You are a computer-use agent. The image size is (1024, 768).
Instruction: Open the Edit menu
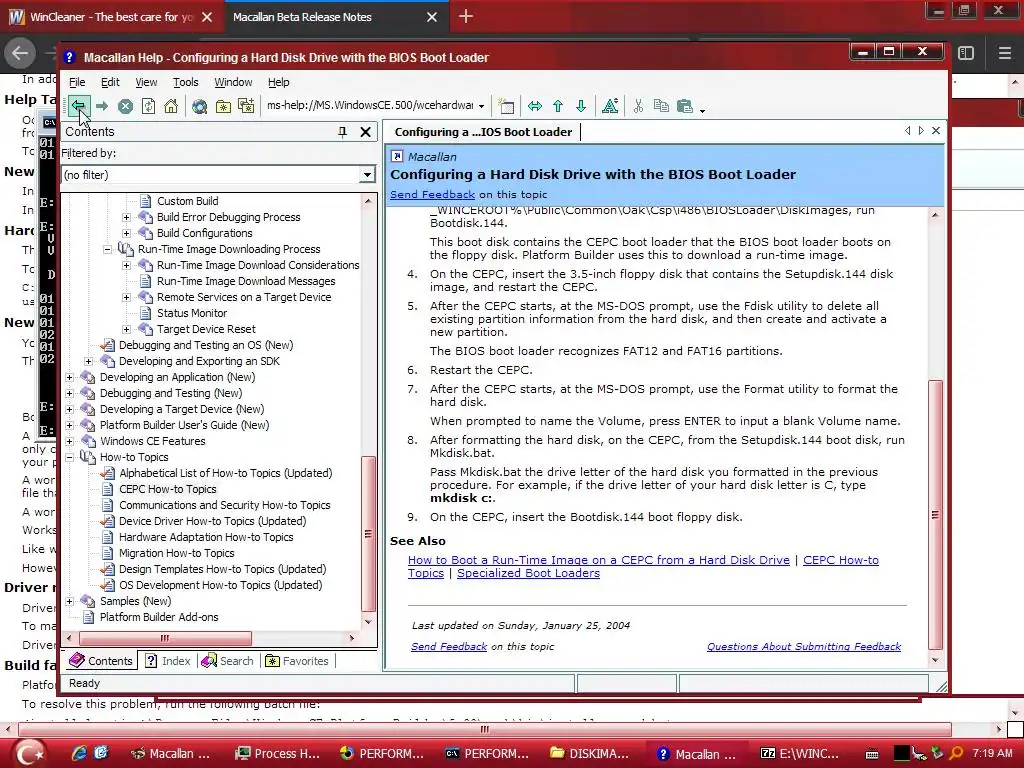[x=110, y=82]
